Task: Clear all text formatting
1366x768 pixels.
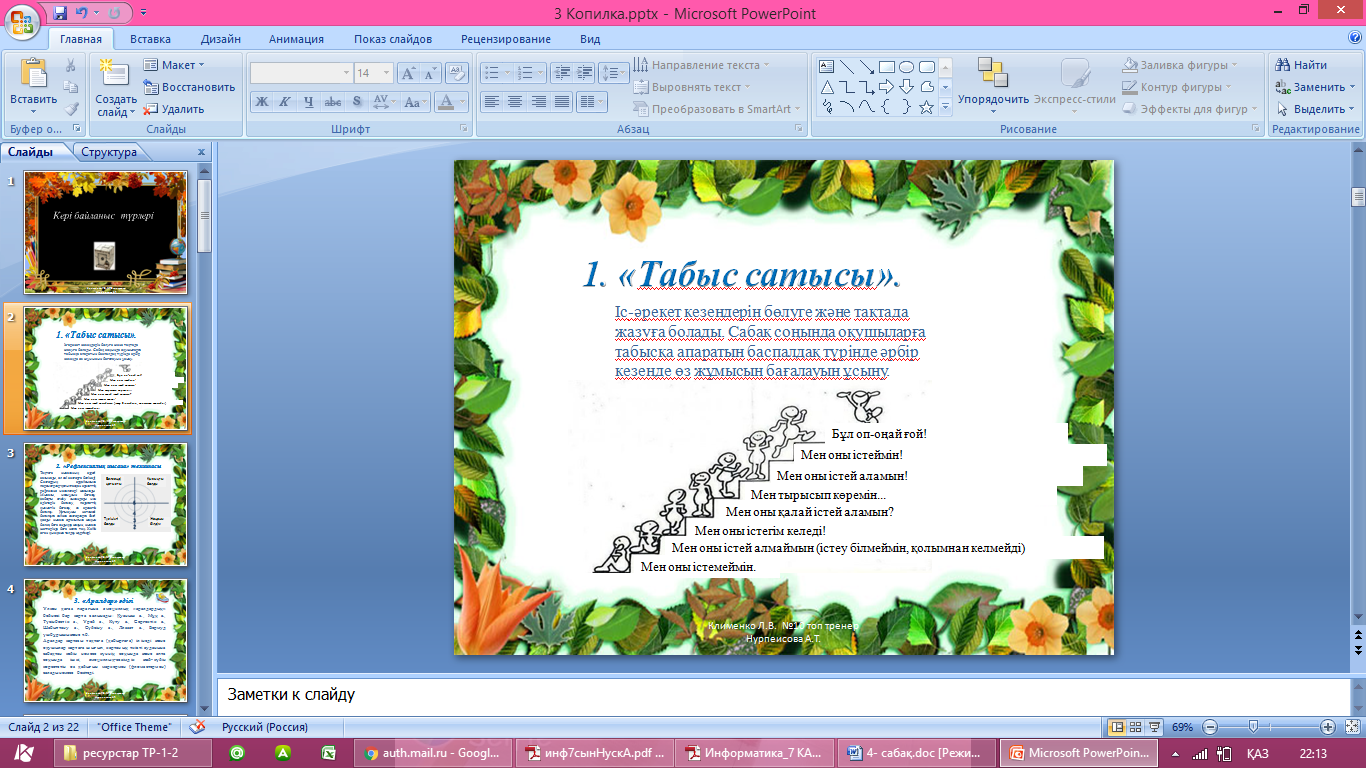Action: point(457,73)
